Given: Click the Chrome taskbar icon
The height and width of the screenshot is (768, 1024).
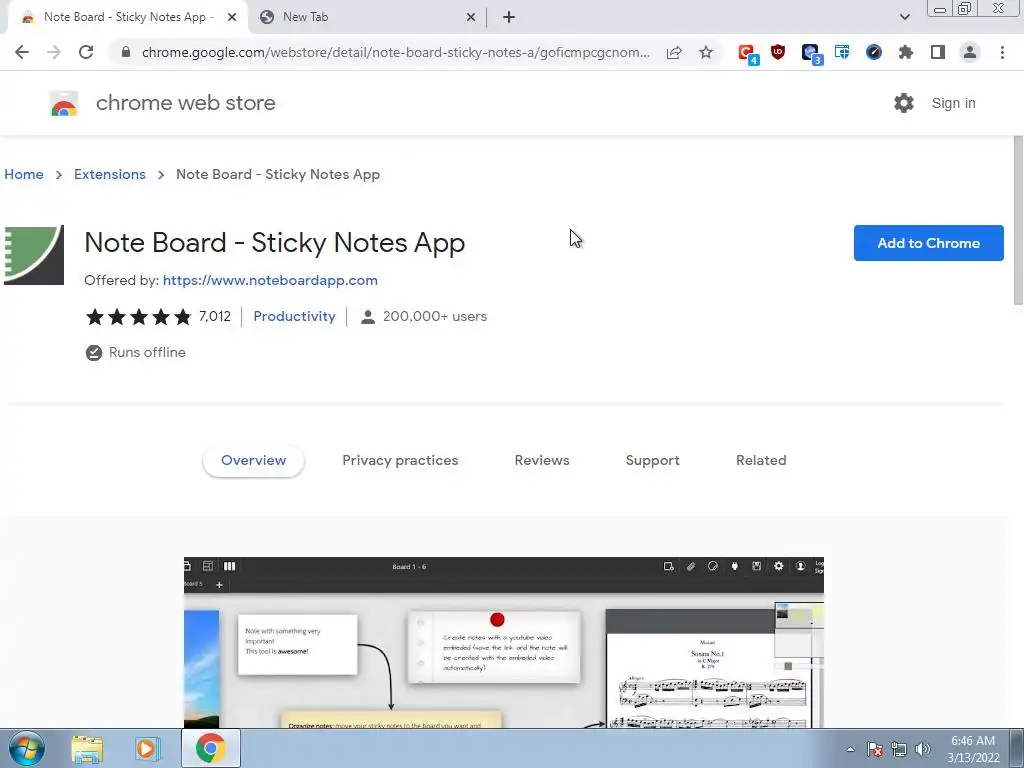Looking at the screenshot, I should coord(210,748).
